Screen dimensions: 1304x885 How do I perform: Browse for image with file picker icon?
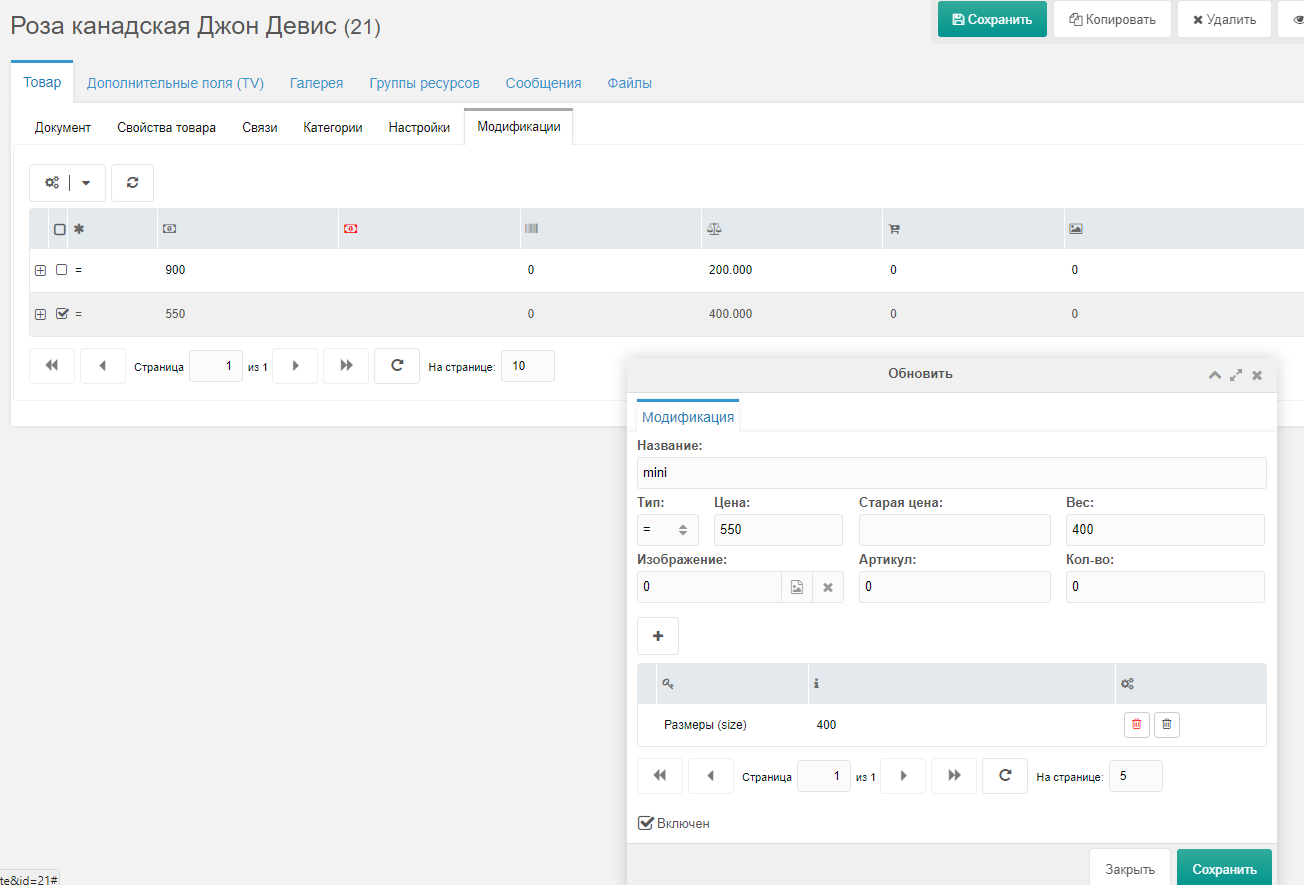click(797, 587)
